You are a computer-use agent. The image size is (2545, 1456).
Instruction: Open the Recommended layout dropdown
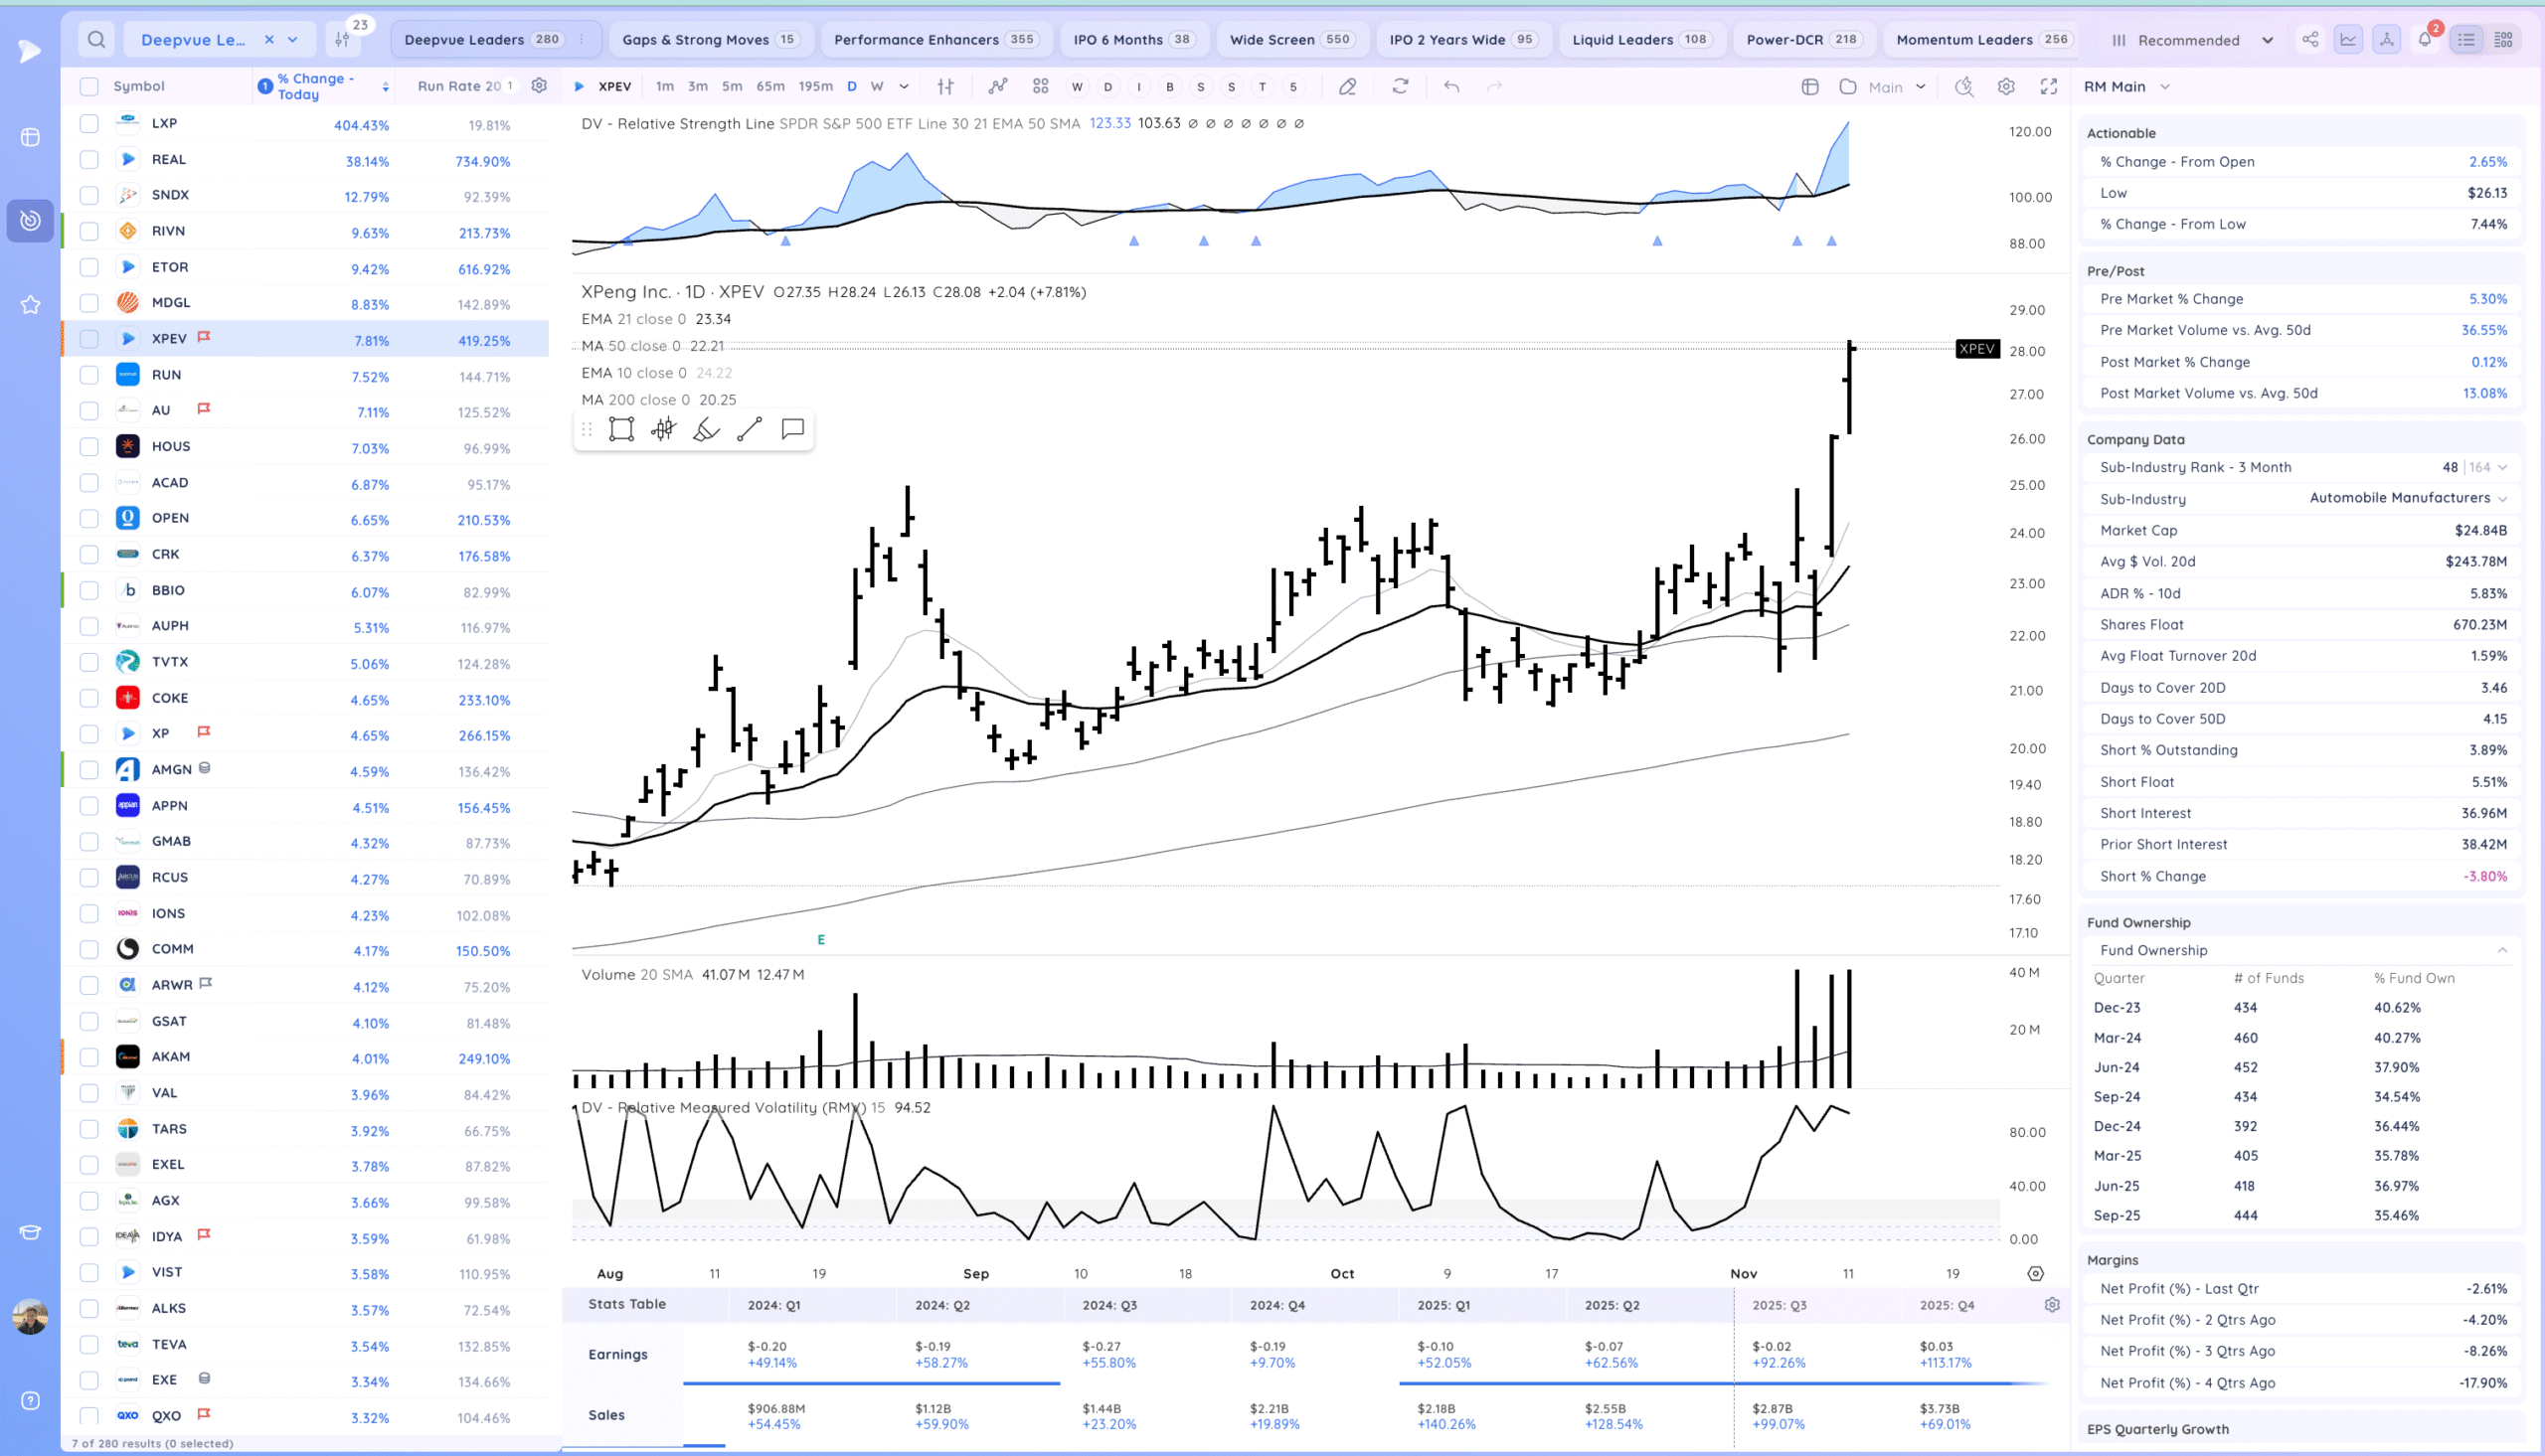[x=2267, y=40]
